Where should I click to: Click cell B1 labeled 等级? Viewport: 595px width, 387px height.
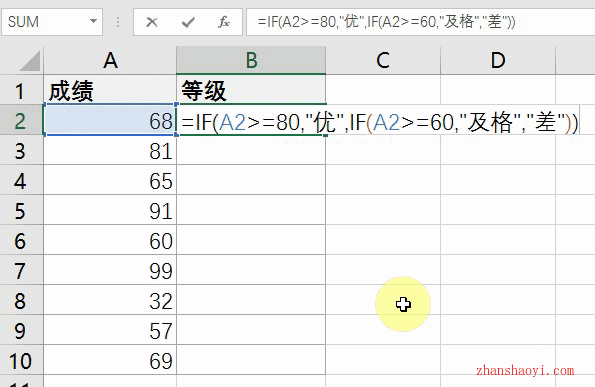point(251,90)
